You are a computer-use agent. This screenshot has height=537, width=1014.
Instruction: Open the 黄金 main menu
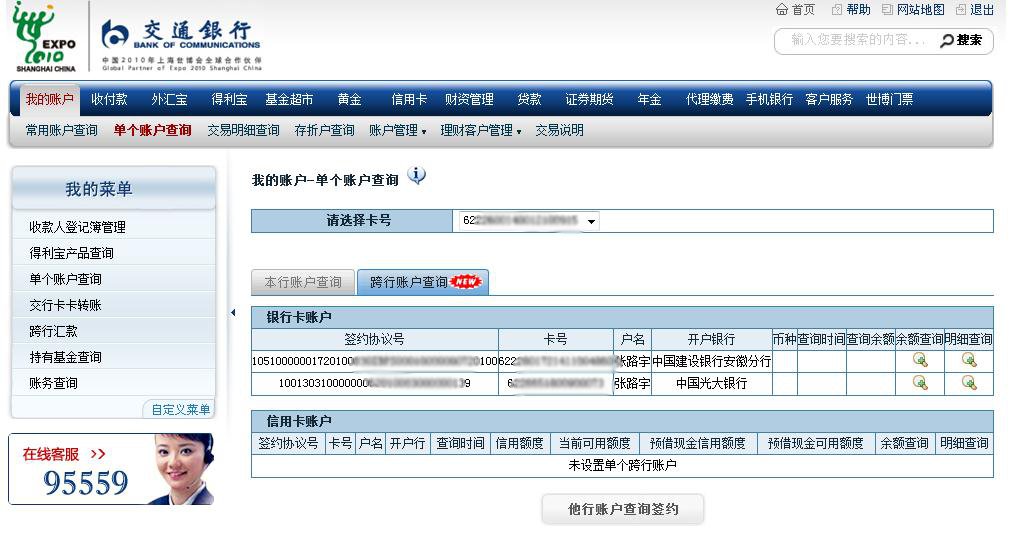point(349,100)
